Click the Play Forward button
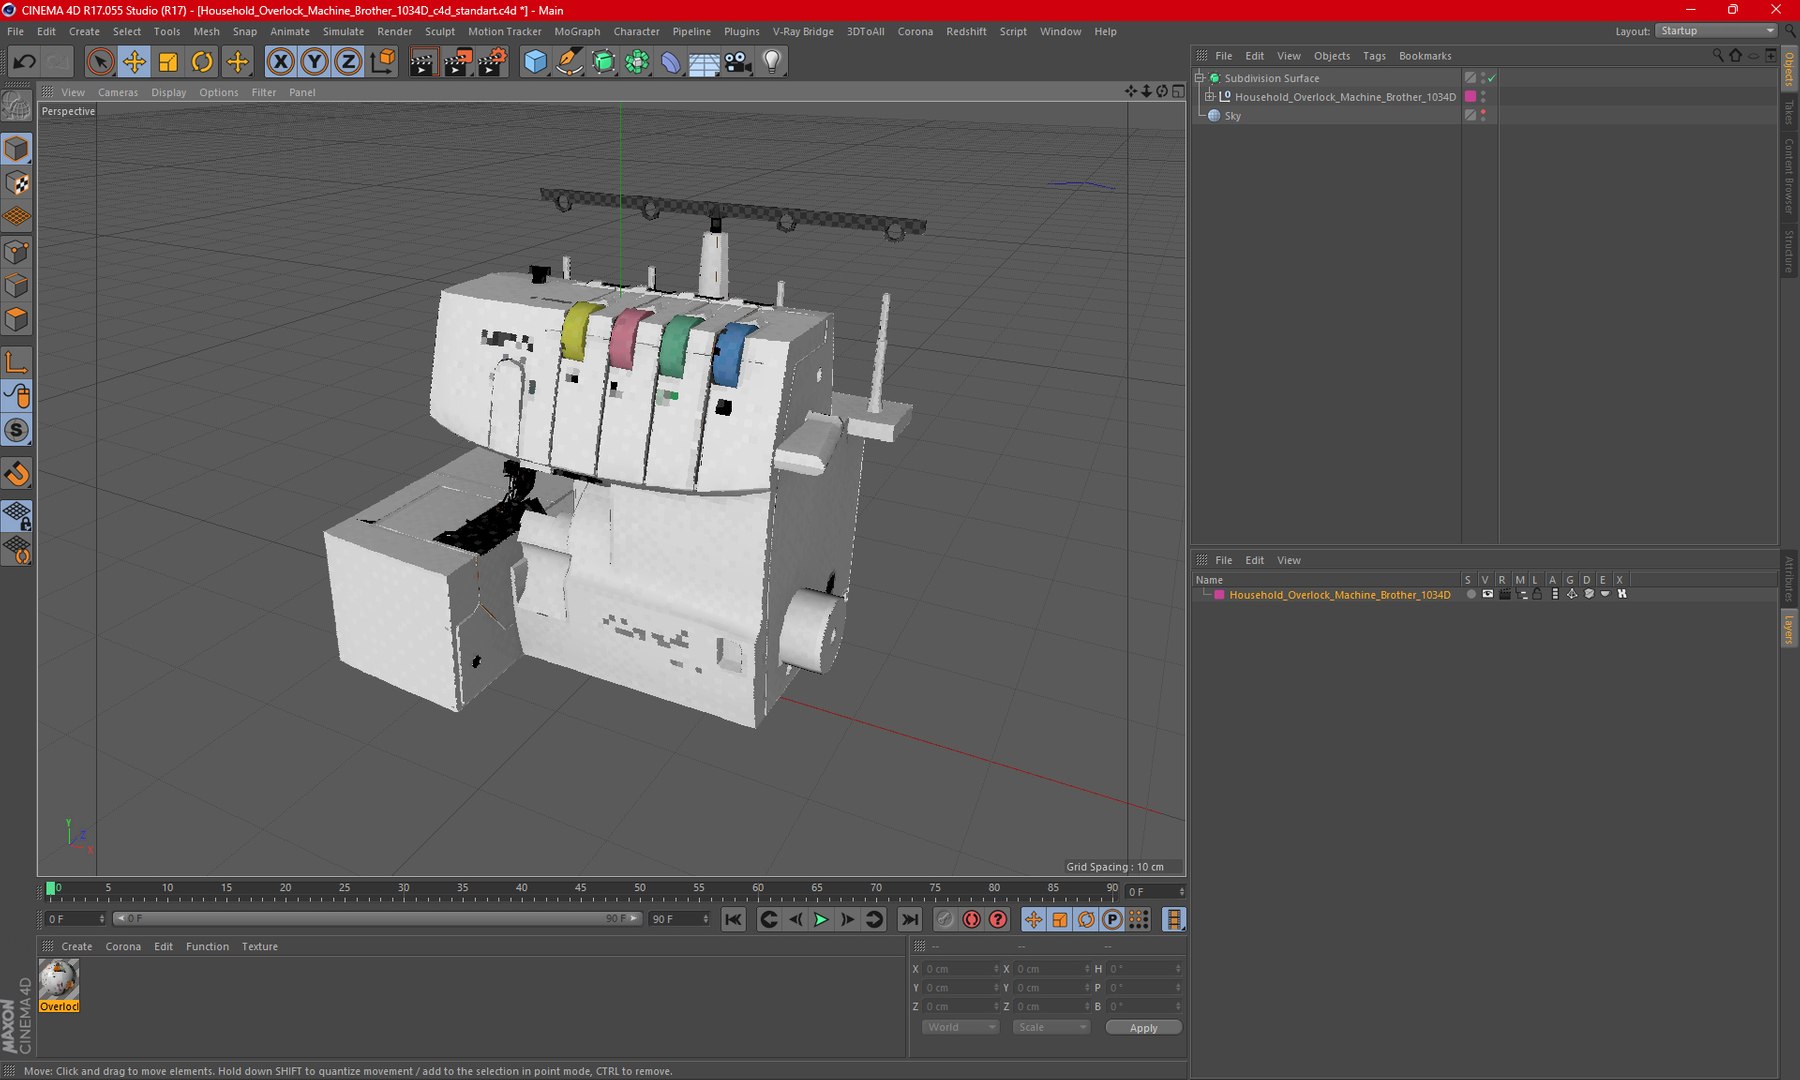1800x1080 pixels. (x=821, y=920)
